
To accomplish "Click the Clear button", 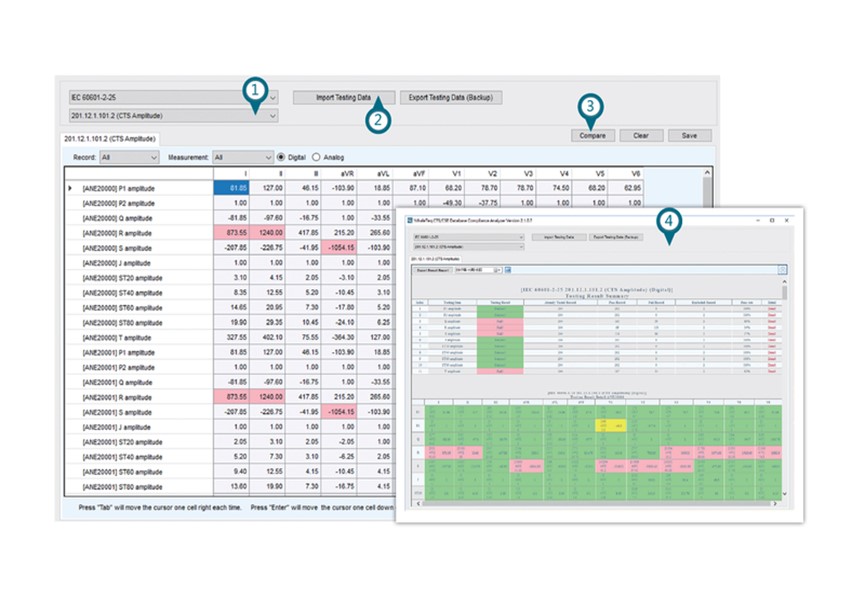I will click(642, 135).
